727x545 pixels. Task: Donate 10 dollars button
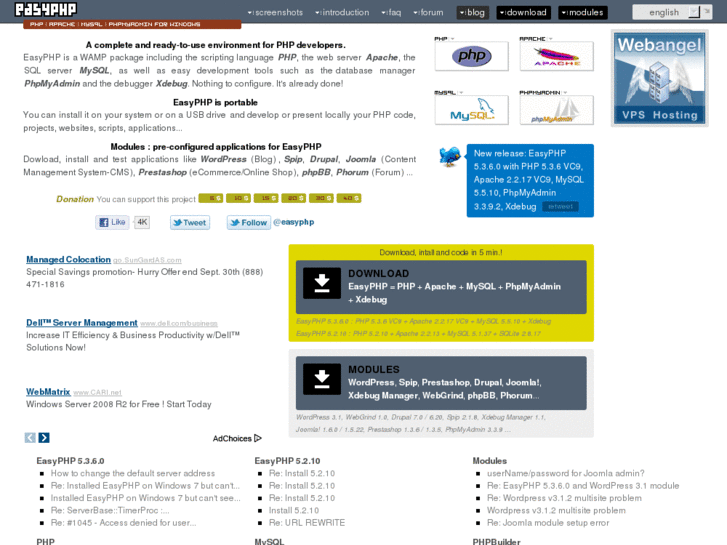pos(238,198)
